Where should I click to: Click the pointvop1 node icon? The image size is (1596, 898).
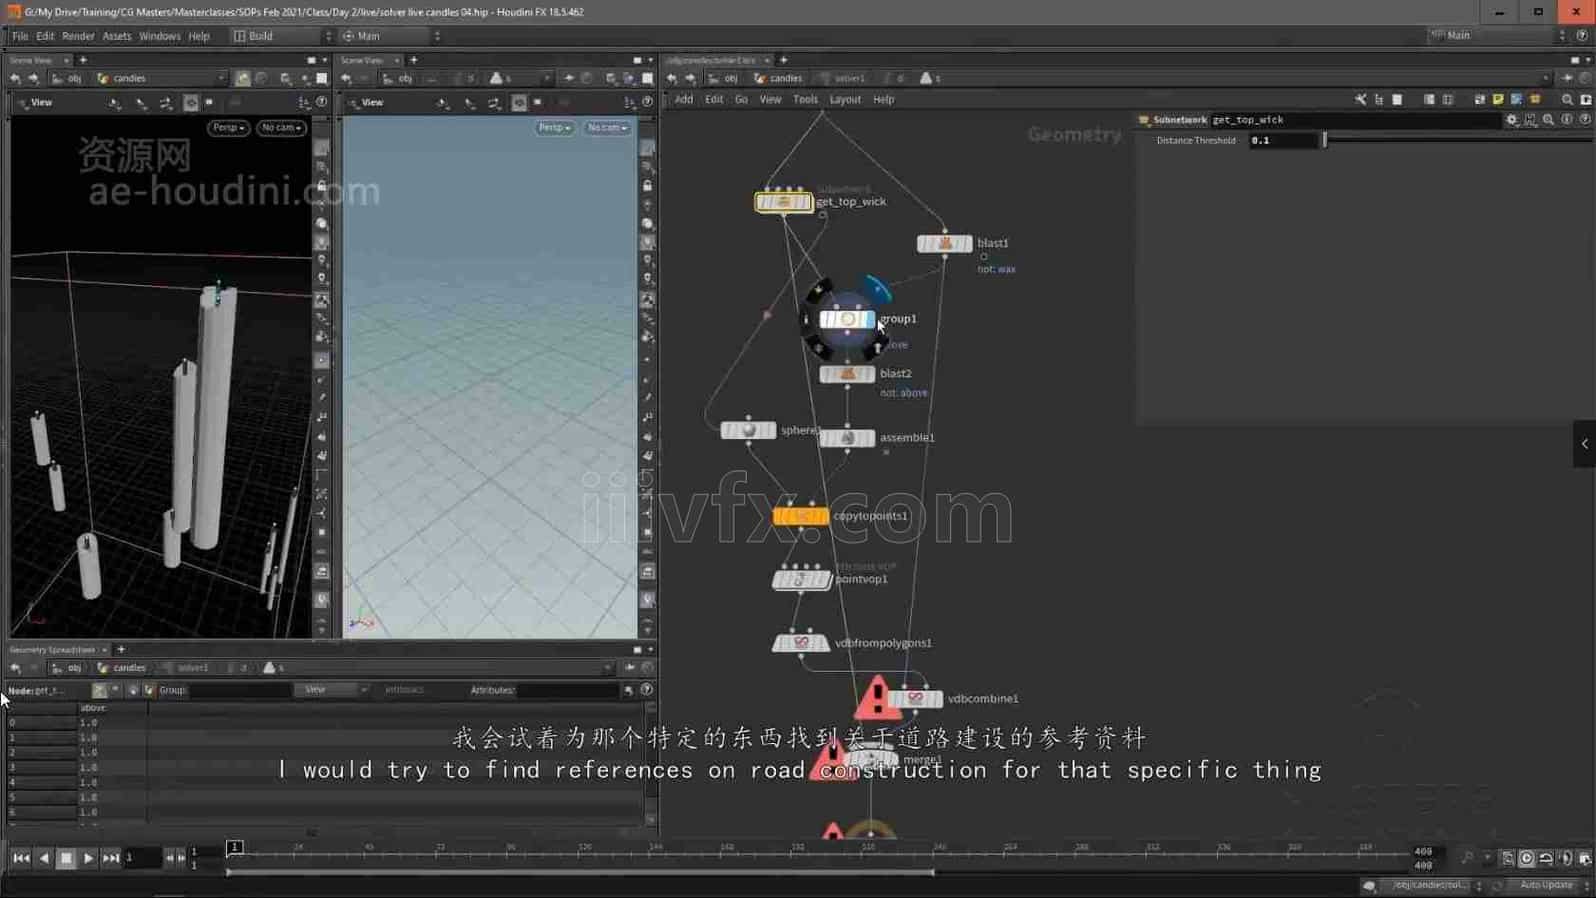(x=800, y=579)
